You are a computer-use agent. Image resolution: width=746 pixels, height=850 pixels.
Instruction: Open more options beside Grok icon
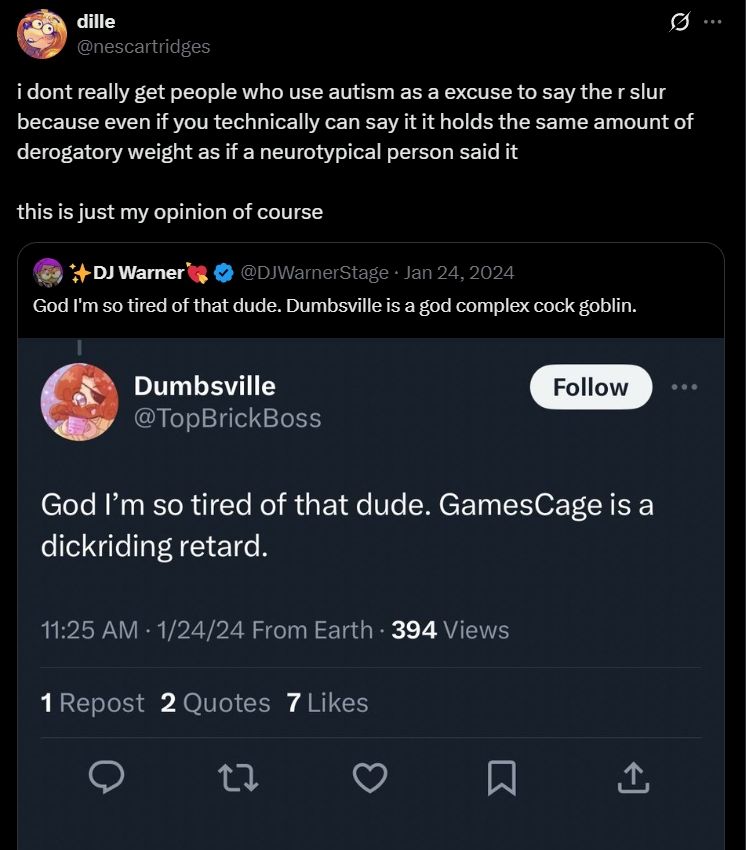click(713, 24)
